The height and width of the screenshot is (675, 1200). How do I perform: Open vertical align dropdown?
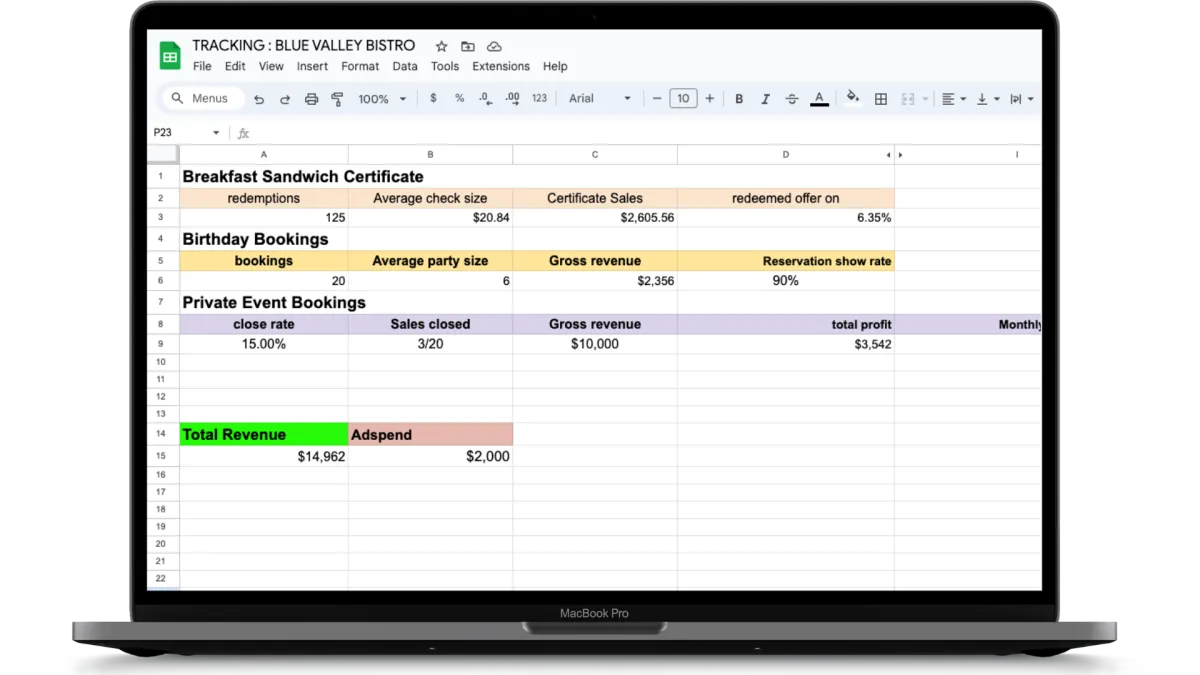pyautogui.click(x=987, y=99)
